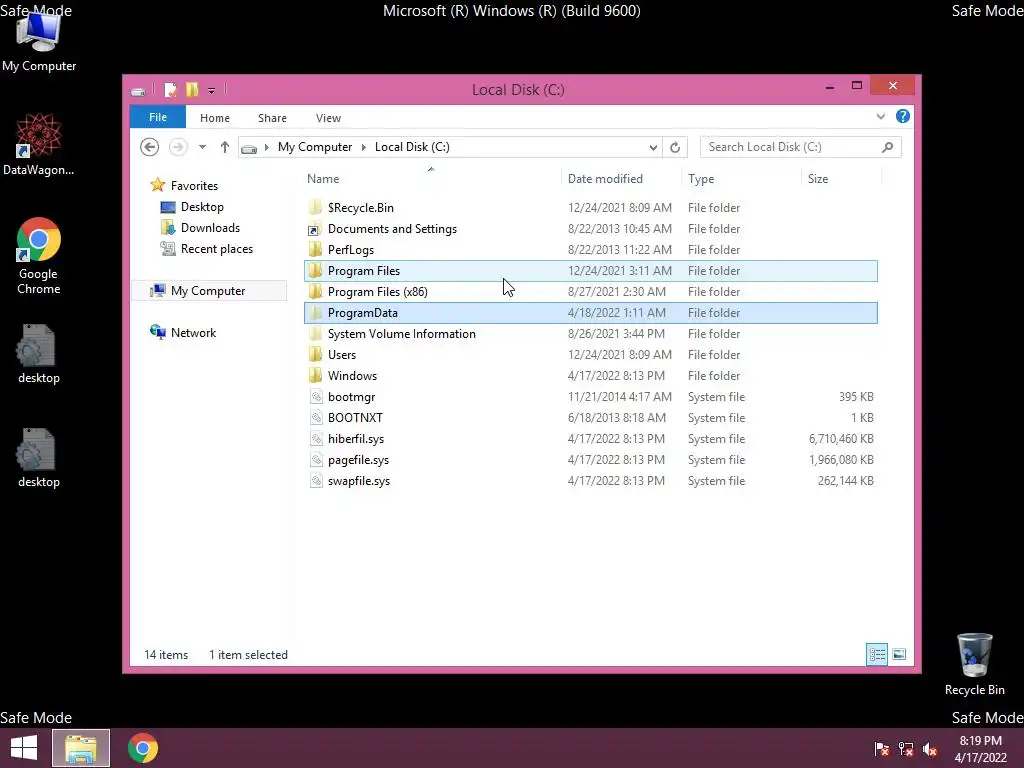The image size is (1024, 768).
Task: Open the File ribbon tab
Action: click(x=157, y=118)
